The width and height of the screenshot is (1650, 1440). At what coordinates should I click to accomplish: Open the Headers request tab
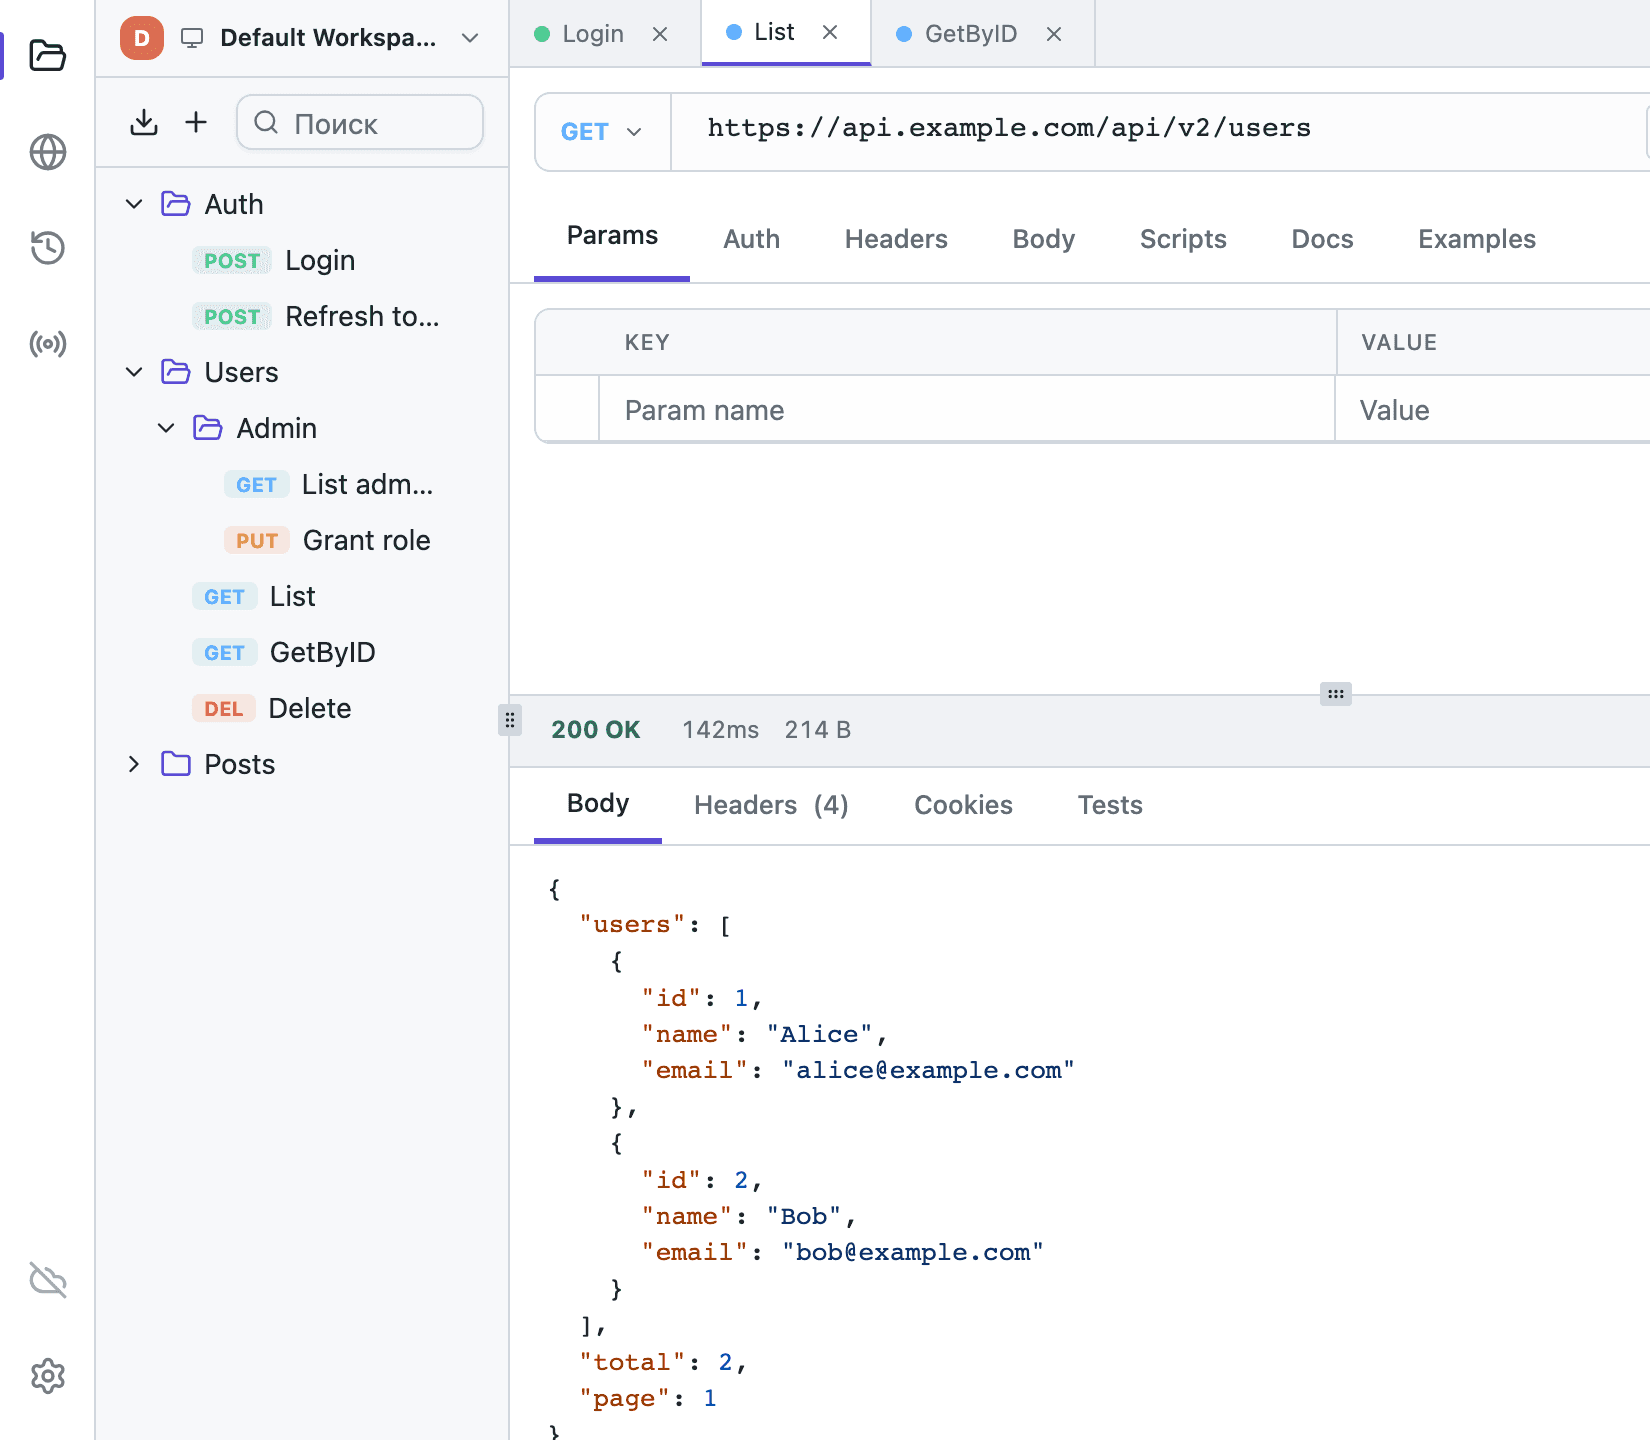click(896, 239)
